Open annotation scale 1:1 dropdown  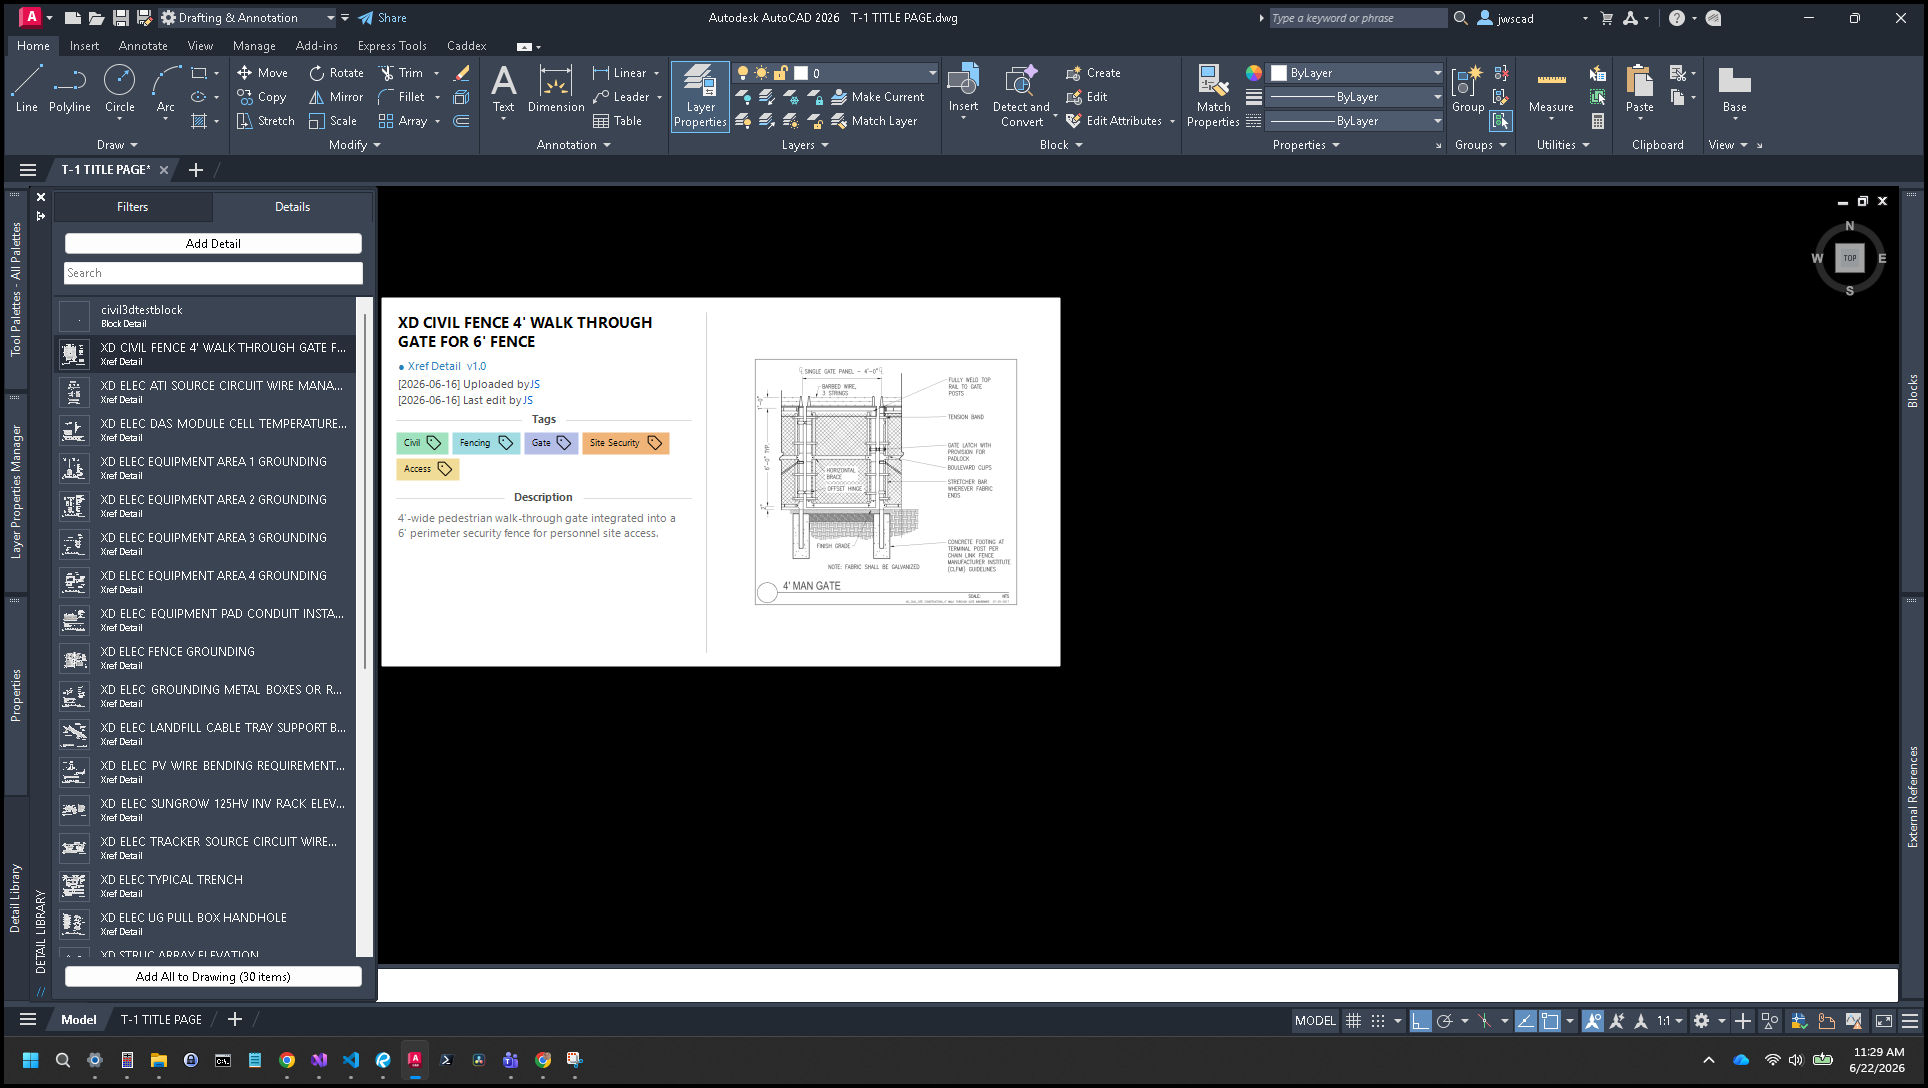point(1670,1021)
